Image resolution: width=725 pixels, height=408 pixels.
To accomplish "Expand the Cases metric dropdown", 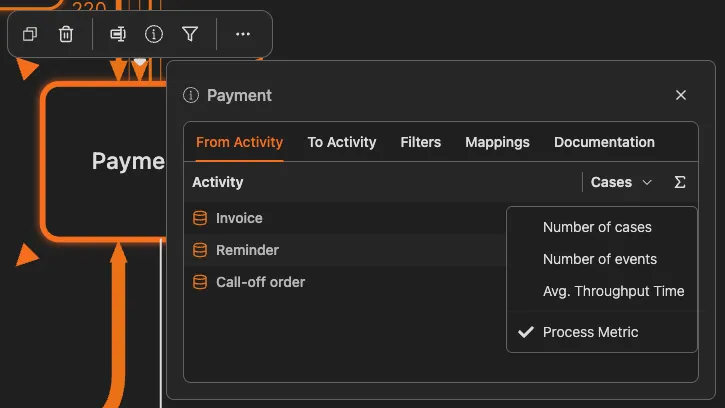I will 621,182.
